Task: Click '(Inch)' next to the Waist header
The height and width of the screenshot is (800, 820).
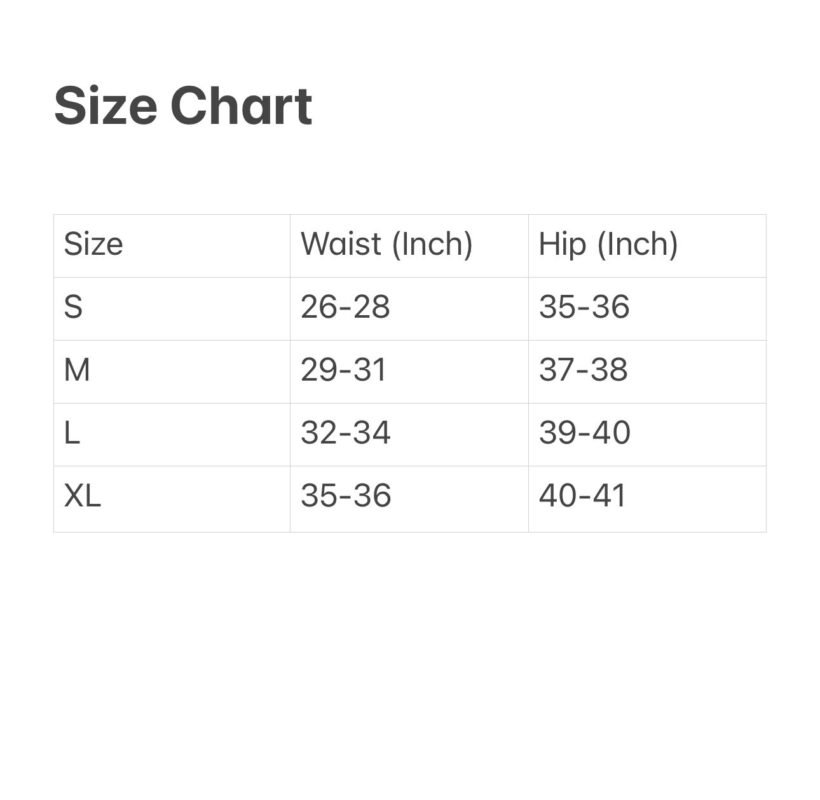Action: coord(430,244)
